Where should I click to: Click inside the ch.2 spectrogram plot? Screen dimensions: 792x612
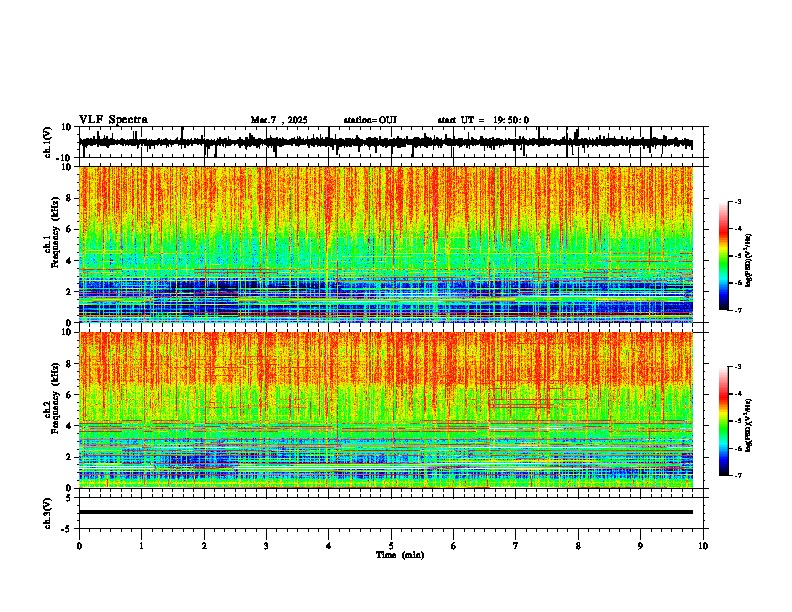pos(386,410)
